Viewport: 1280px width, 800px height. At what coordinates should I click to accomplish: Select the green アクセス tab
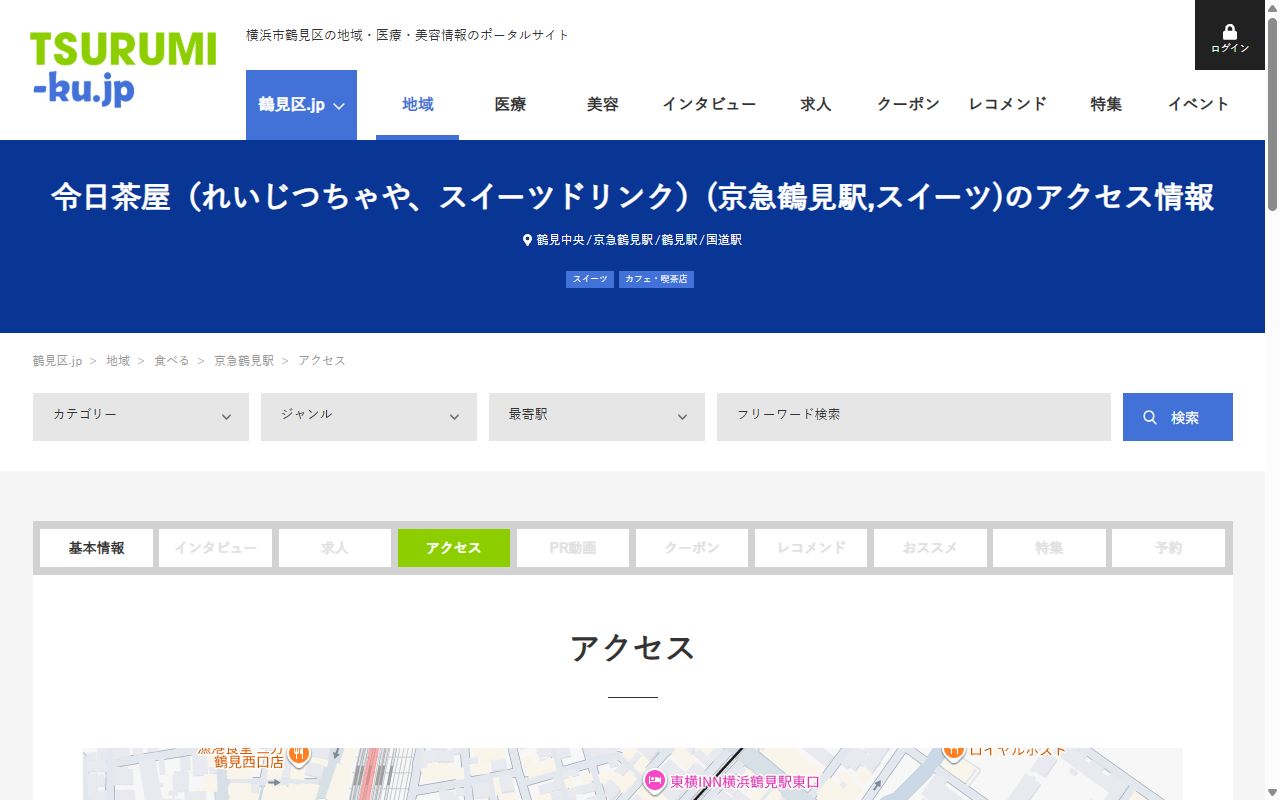point(454,548)
